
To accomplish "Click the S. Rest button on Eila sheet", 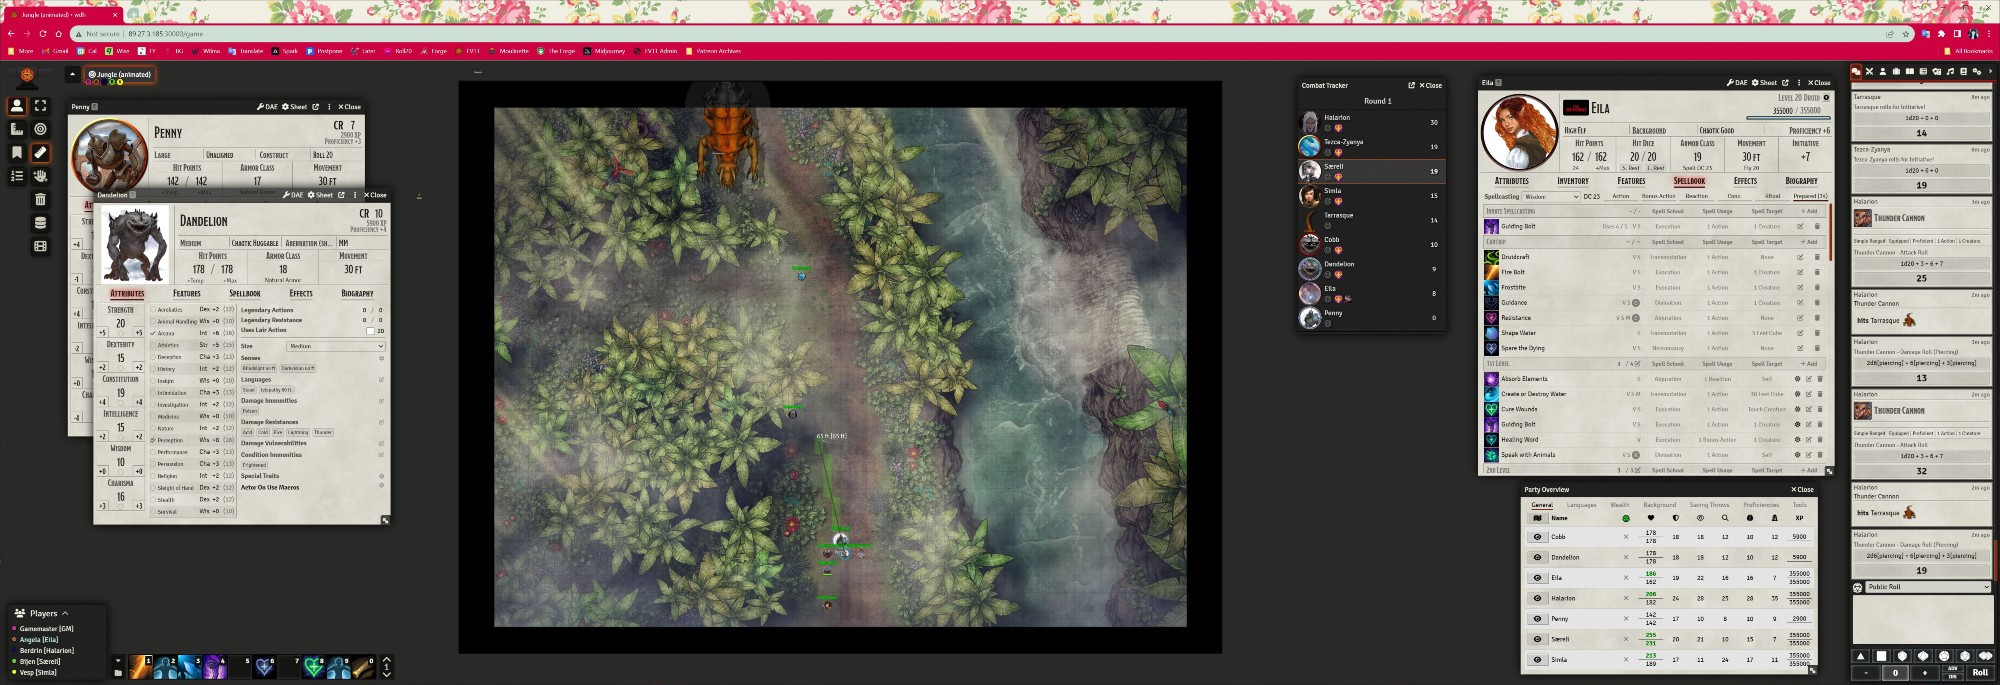I will (x=1630, y=168).
